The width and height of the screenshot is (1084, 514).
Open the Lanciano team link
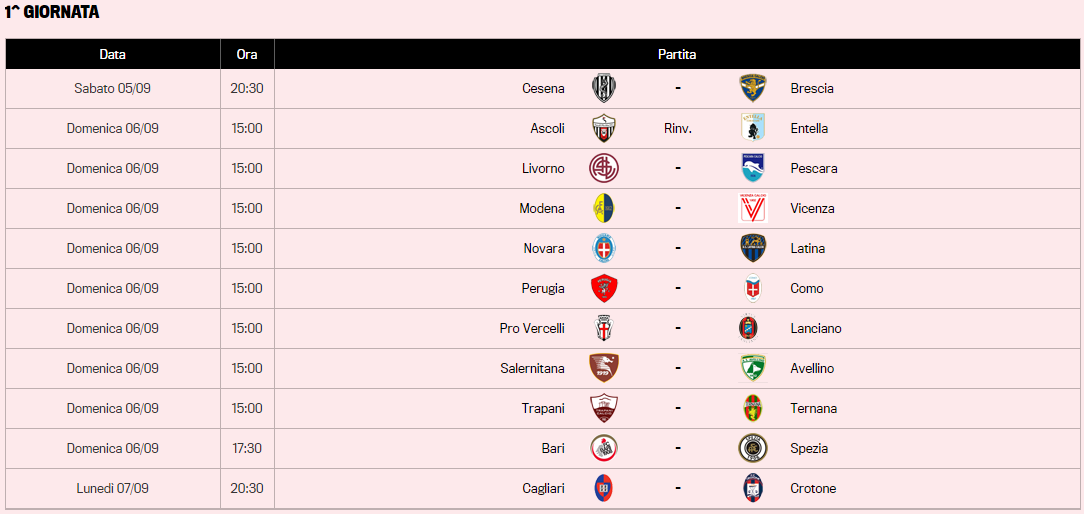[816, 328]
